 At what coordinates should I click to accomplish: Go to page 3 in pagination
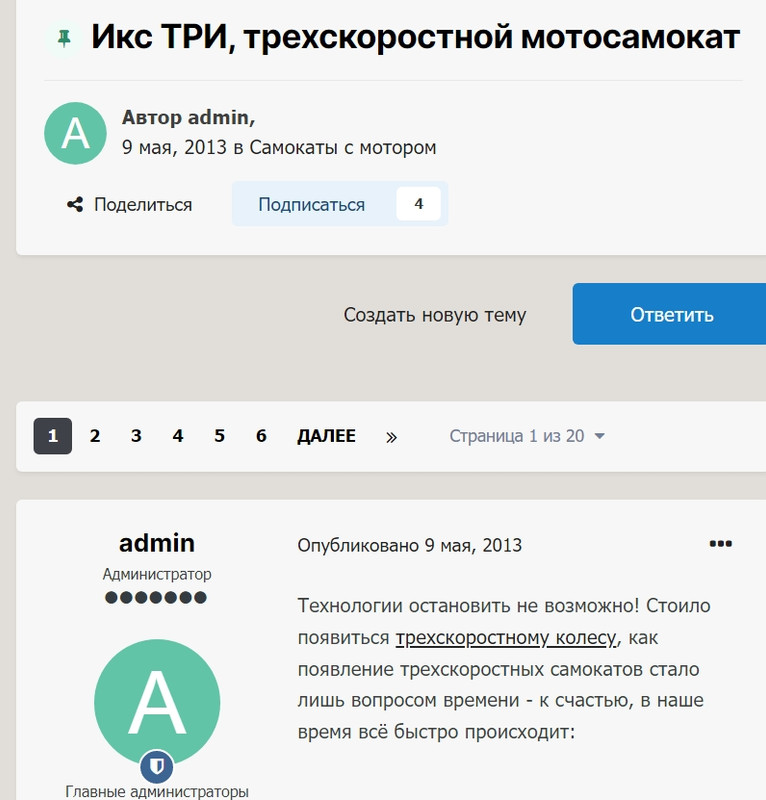pyautogui.click(x=136, y=436)
